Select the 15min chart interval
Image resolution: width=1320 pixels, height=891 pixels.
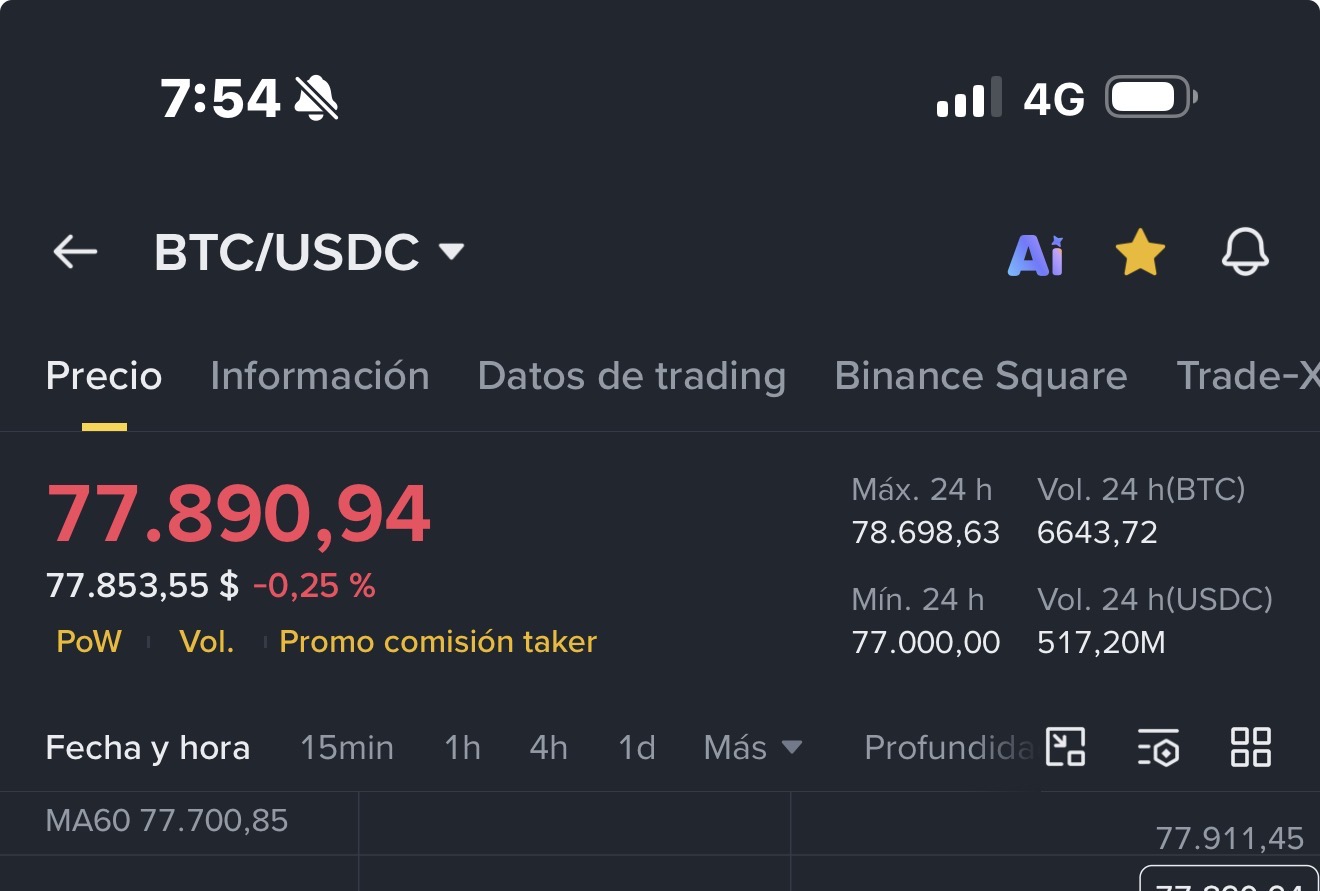[347, 747]
